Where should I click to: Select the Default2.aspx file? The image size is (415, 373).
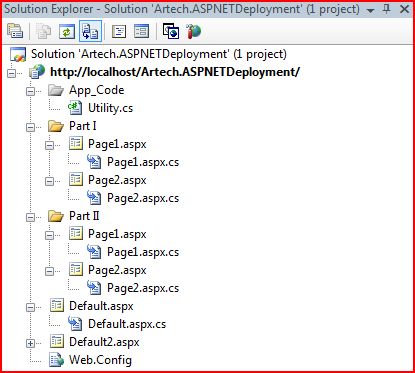[104, 342]
